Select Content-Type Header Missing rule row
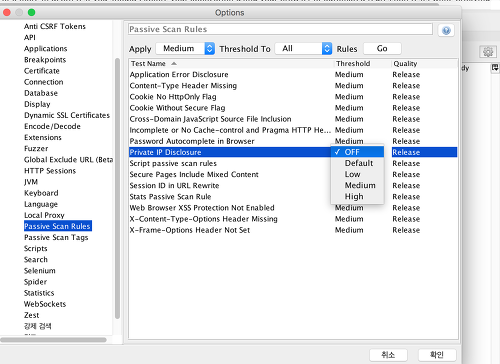The height and width of the screenshot is (364, 500). pos(293,86)
